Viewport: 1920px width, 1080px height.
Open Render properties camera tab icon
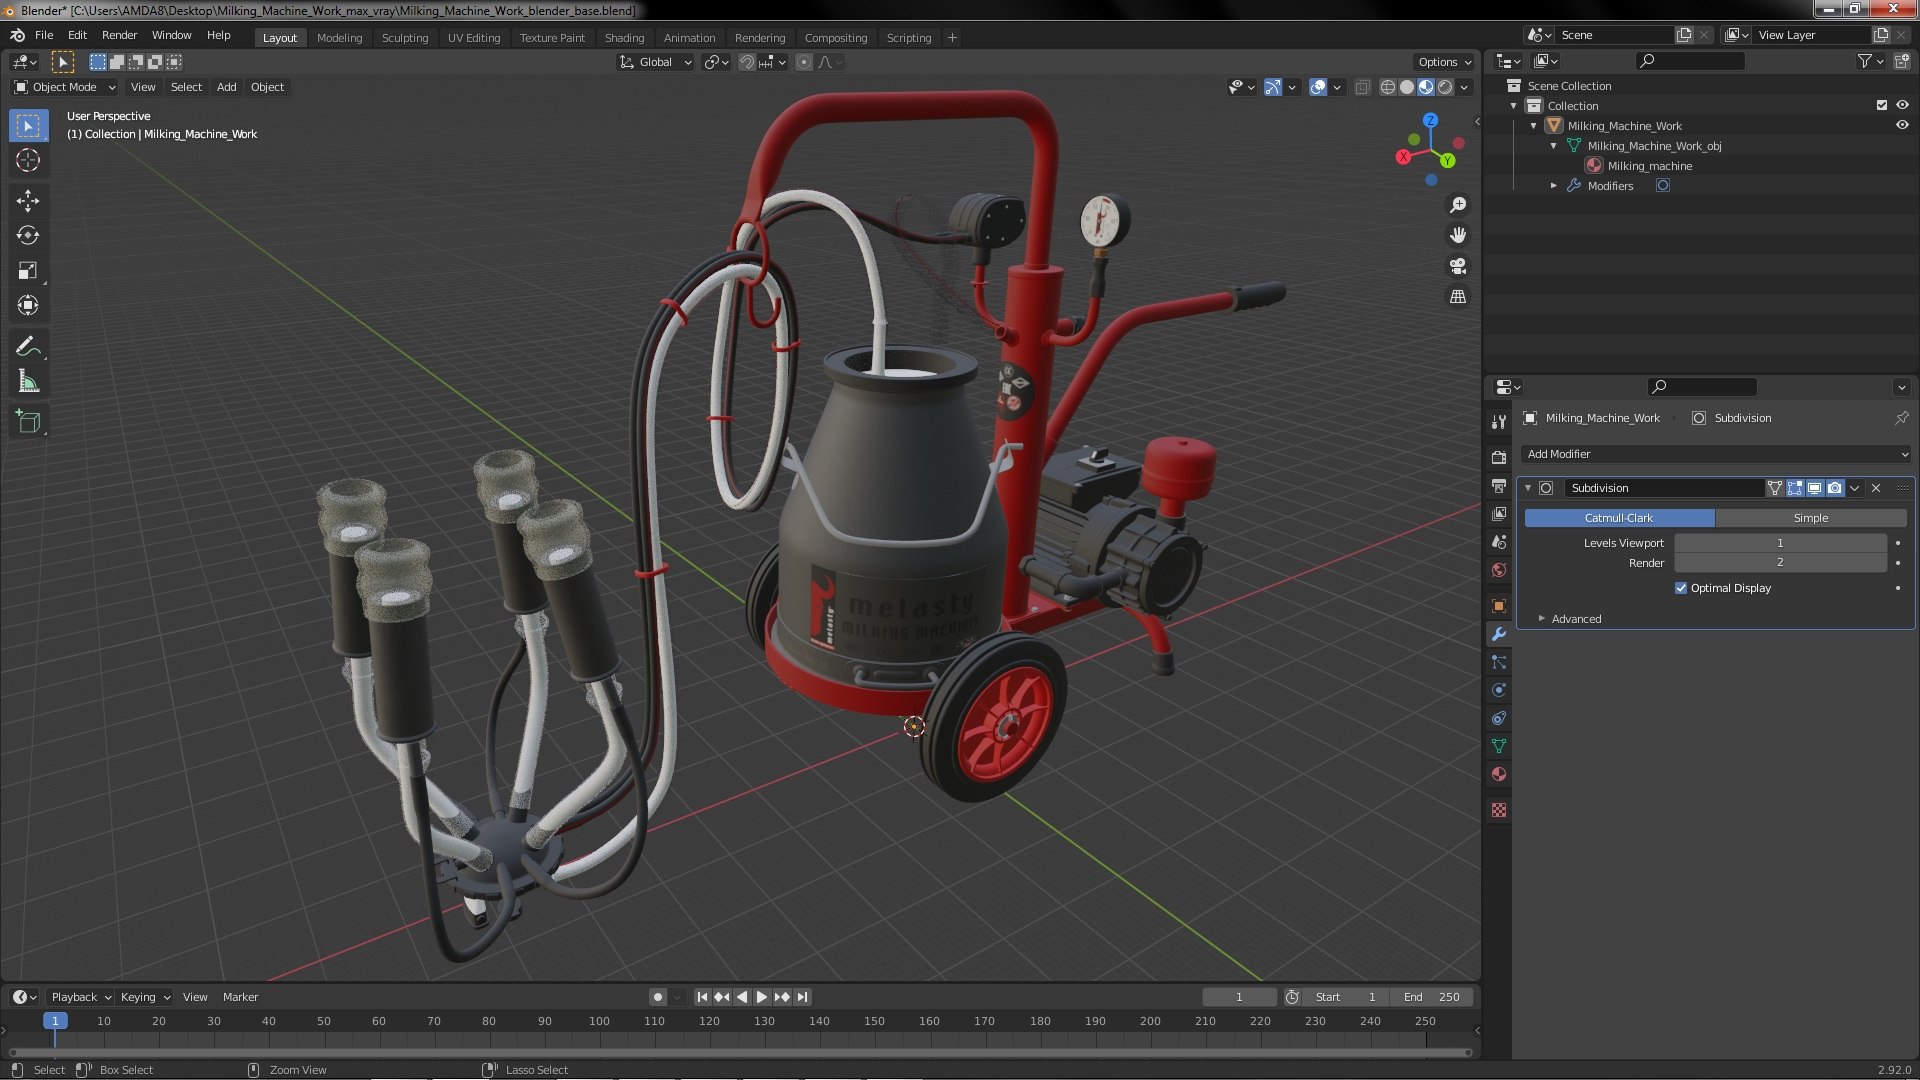pos(1498,457)
